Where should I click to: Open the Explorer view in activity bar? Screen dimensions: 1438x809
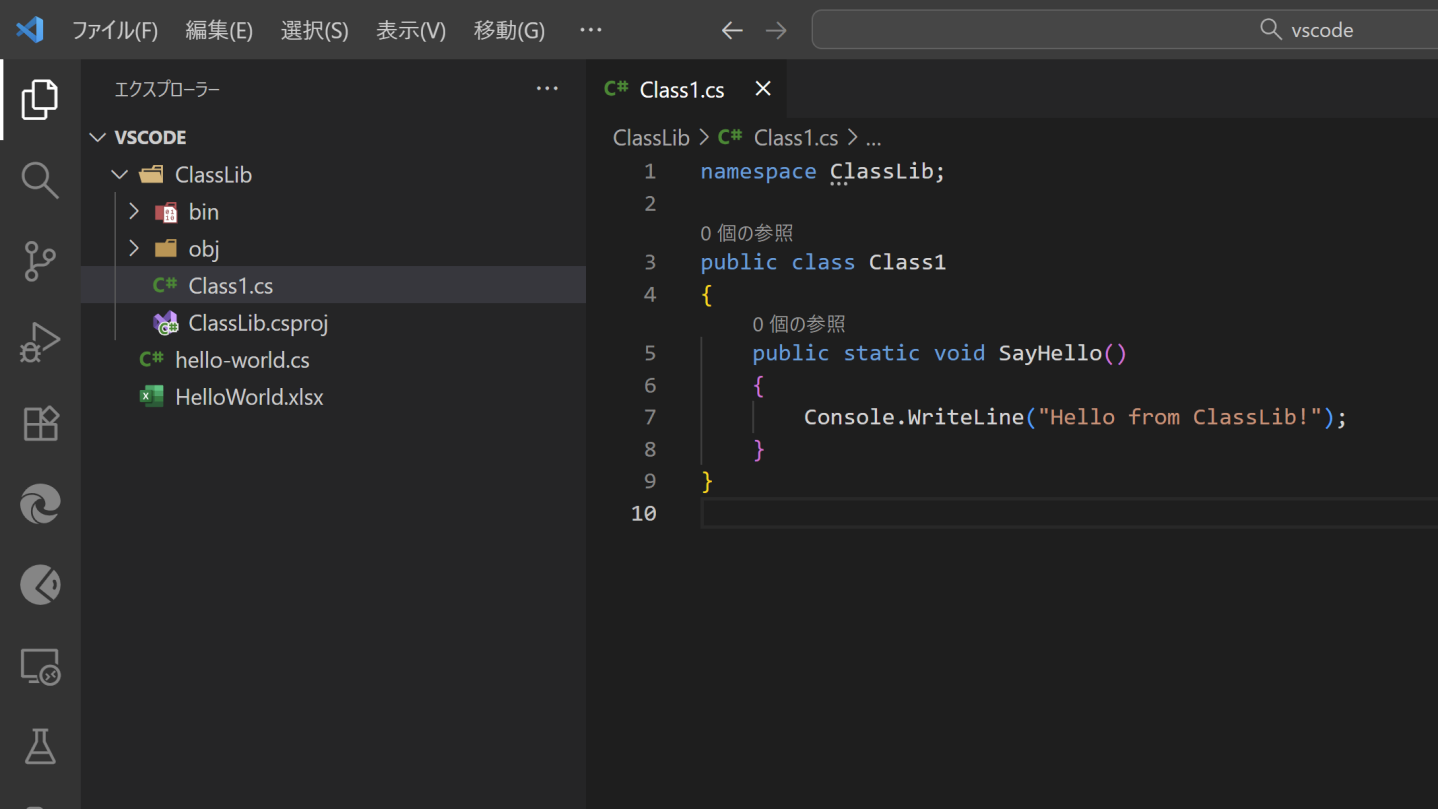tap(40, 99)
